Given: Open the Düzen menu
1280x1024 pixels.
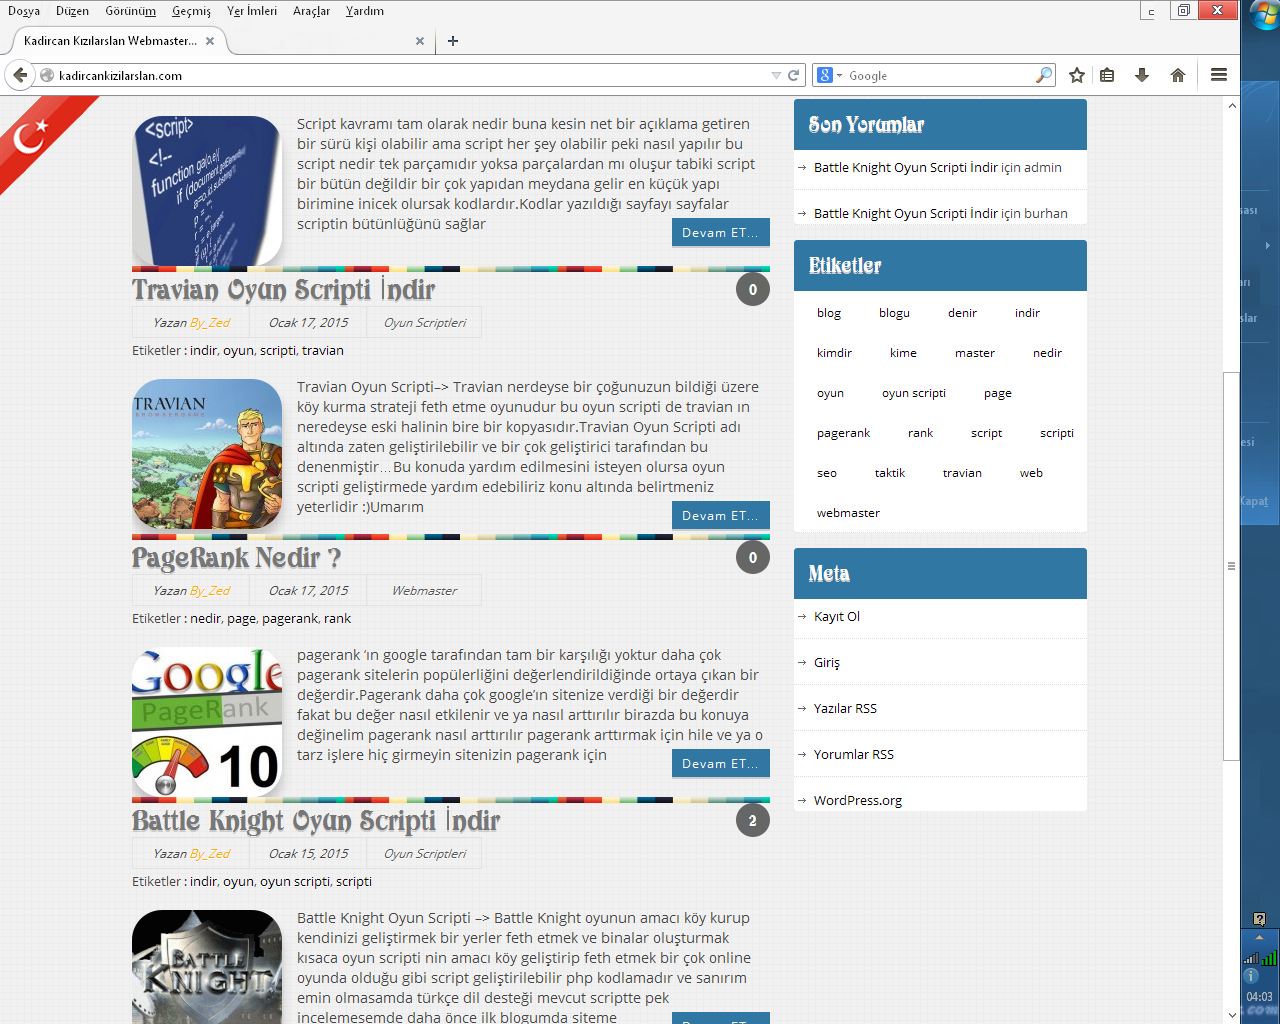Looking at the screenshot, I should coord(72,11).
